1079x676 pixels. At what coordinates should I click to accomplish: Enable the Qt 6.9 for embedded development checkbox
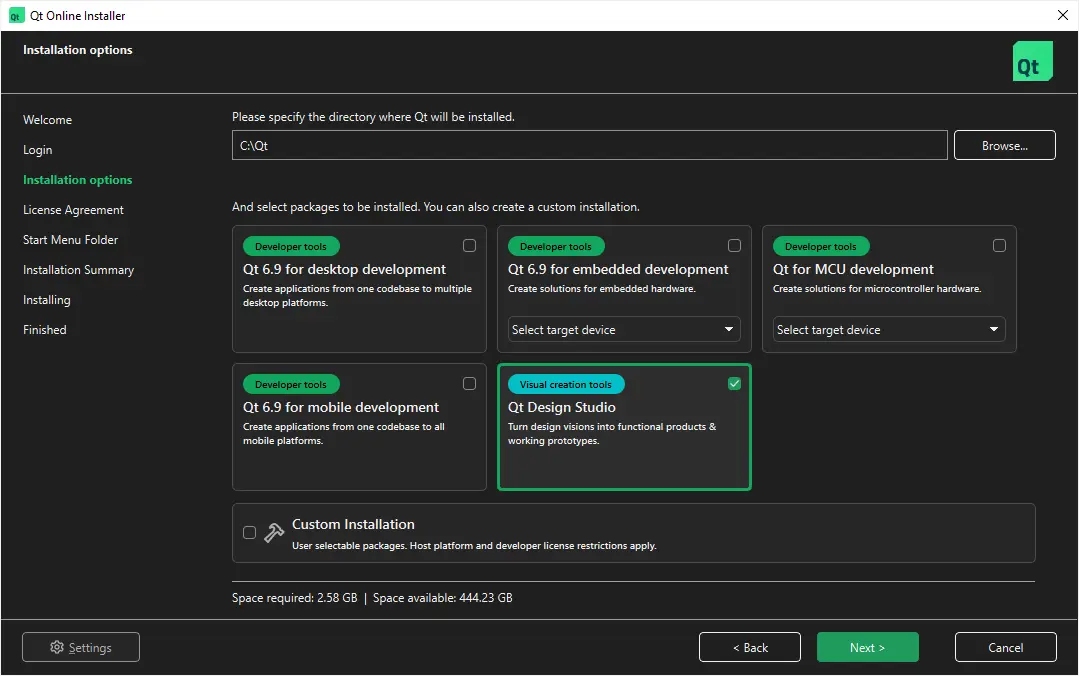(734, 245)
